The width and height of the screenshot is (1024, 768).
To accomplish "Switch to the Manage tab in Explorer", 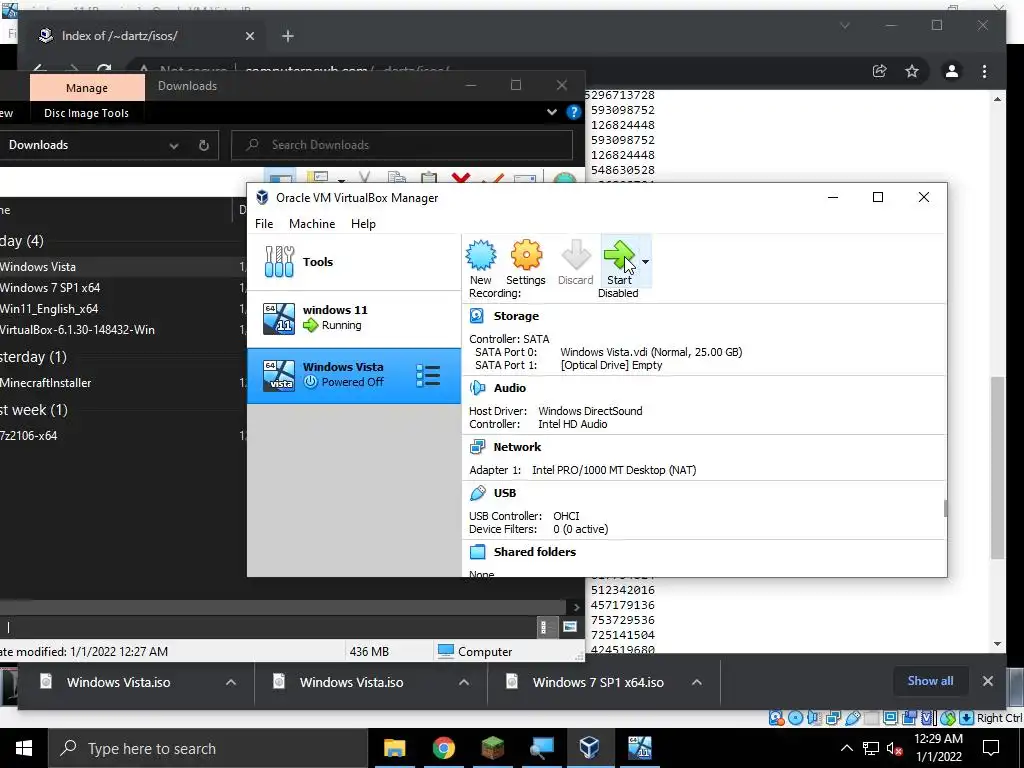I will coord(87,88).
